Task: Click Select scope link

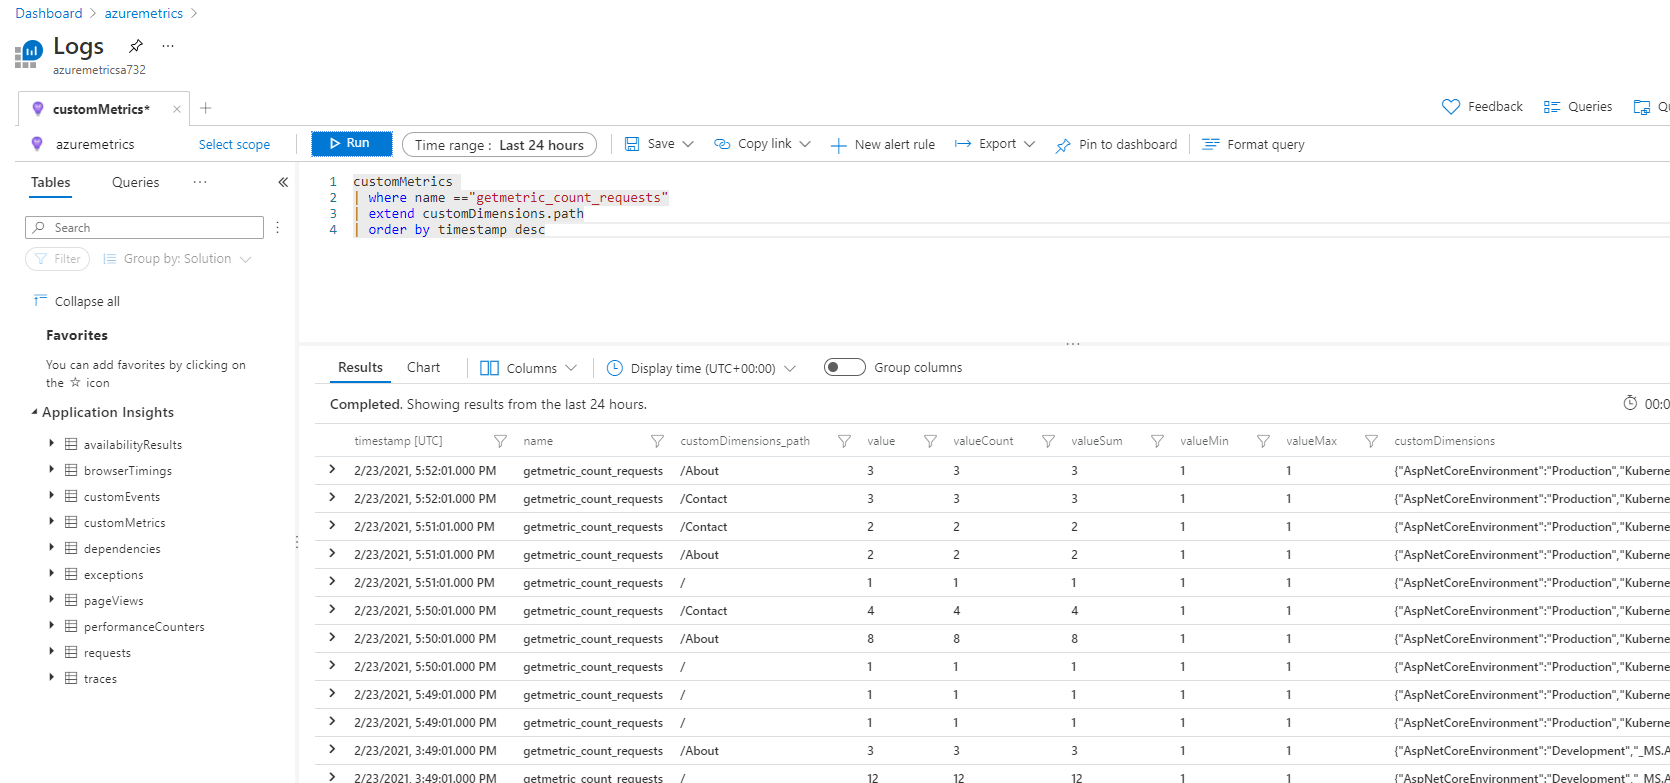Action: pos(234,145)
